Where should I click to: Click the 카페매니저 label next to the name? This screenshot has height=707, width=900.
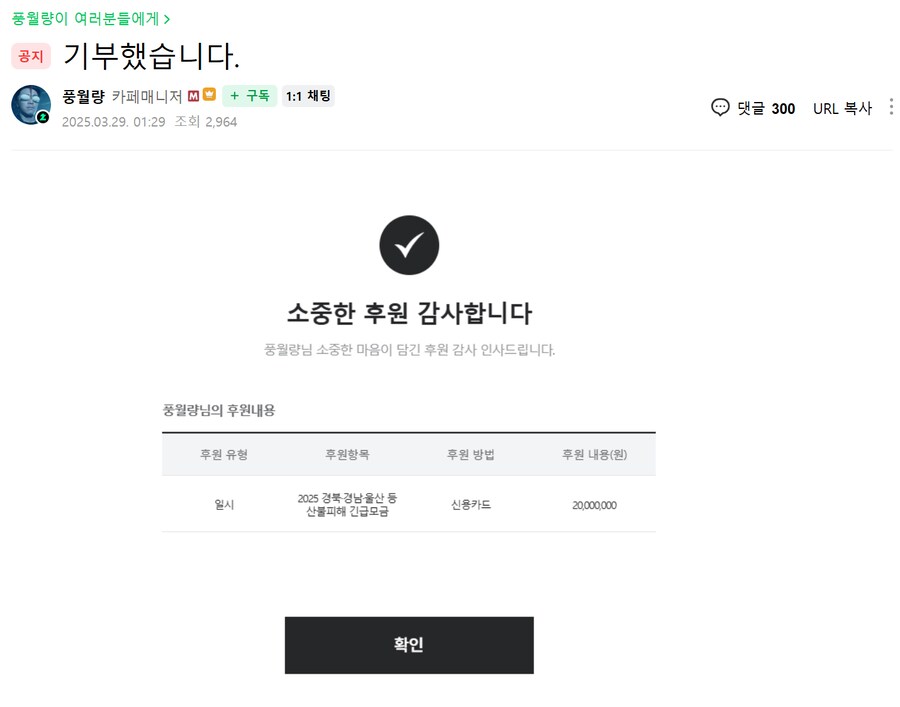(145, 95)
